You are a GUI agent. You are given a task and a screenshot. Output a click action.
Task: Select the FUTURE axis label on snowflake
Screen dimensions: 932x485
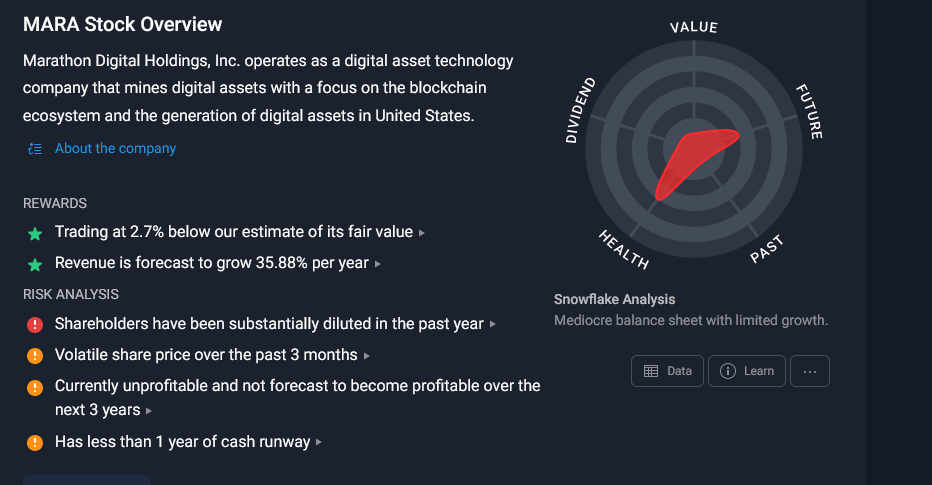pyautogui.click(x=810, y=112)
